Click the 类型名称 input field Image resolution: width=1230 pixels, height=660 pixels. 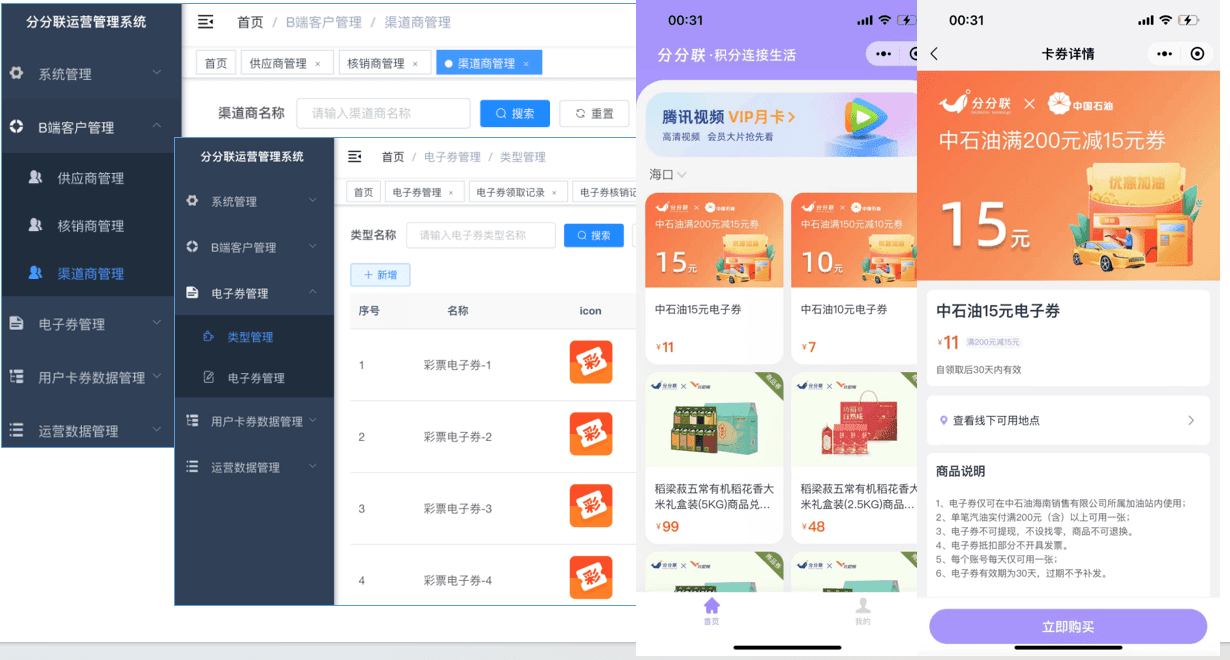[481, 236]
